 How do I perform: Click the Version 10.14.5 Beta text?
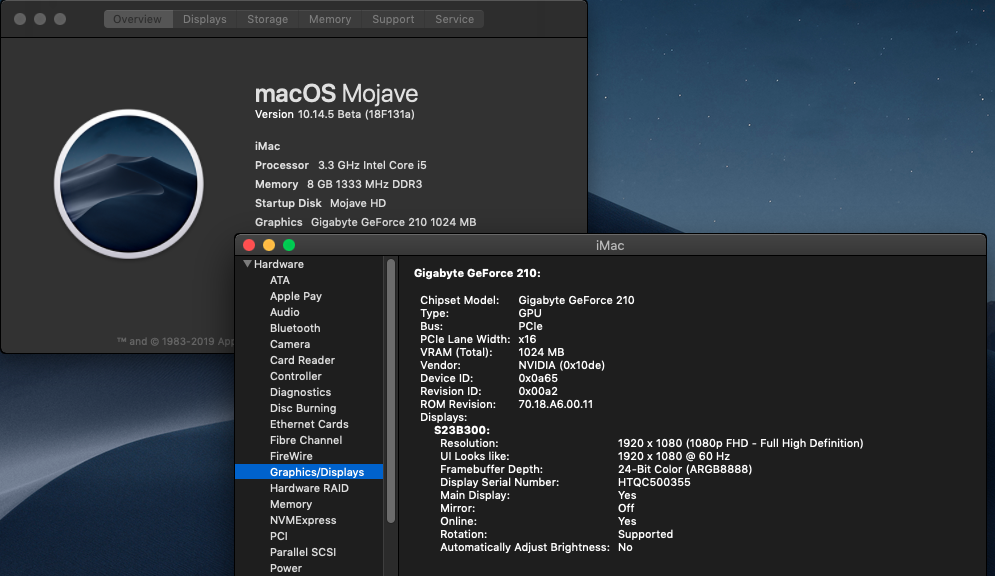(334, 114)
